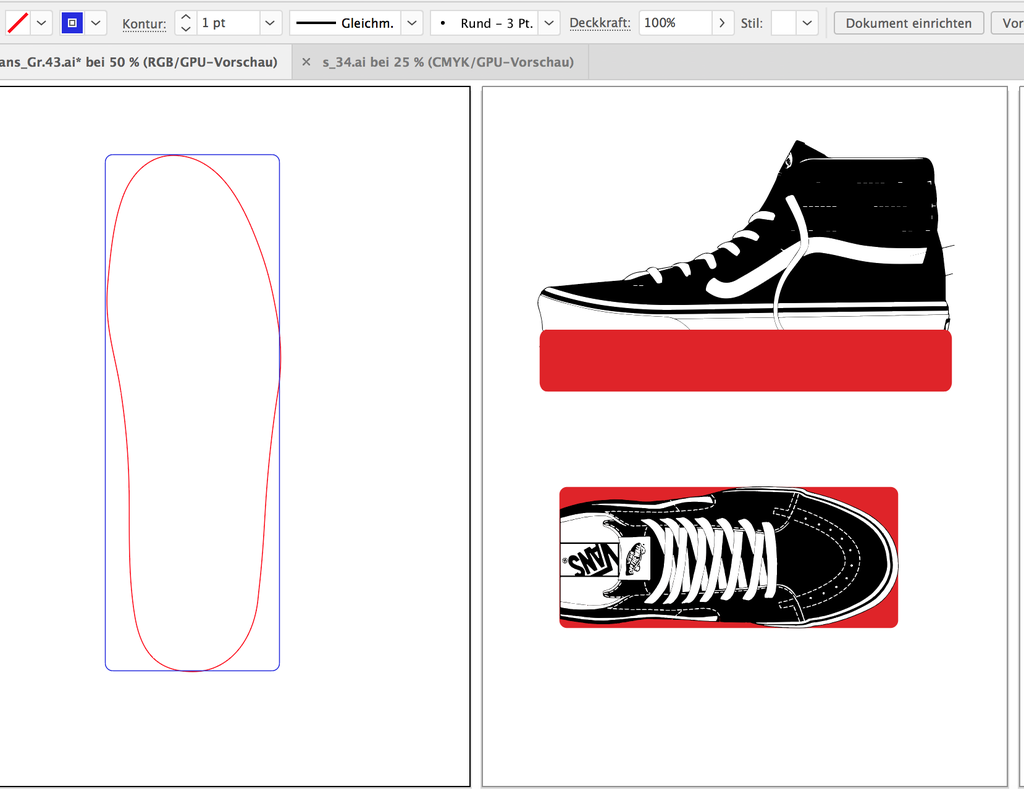Increase stroke weight with stepper up arrow
Viewport: 1024px width, 789px height.
pos(185,17)
